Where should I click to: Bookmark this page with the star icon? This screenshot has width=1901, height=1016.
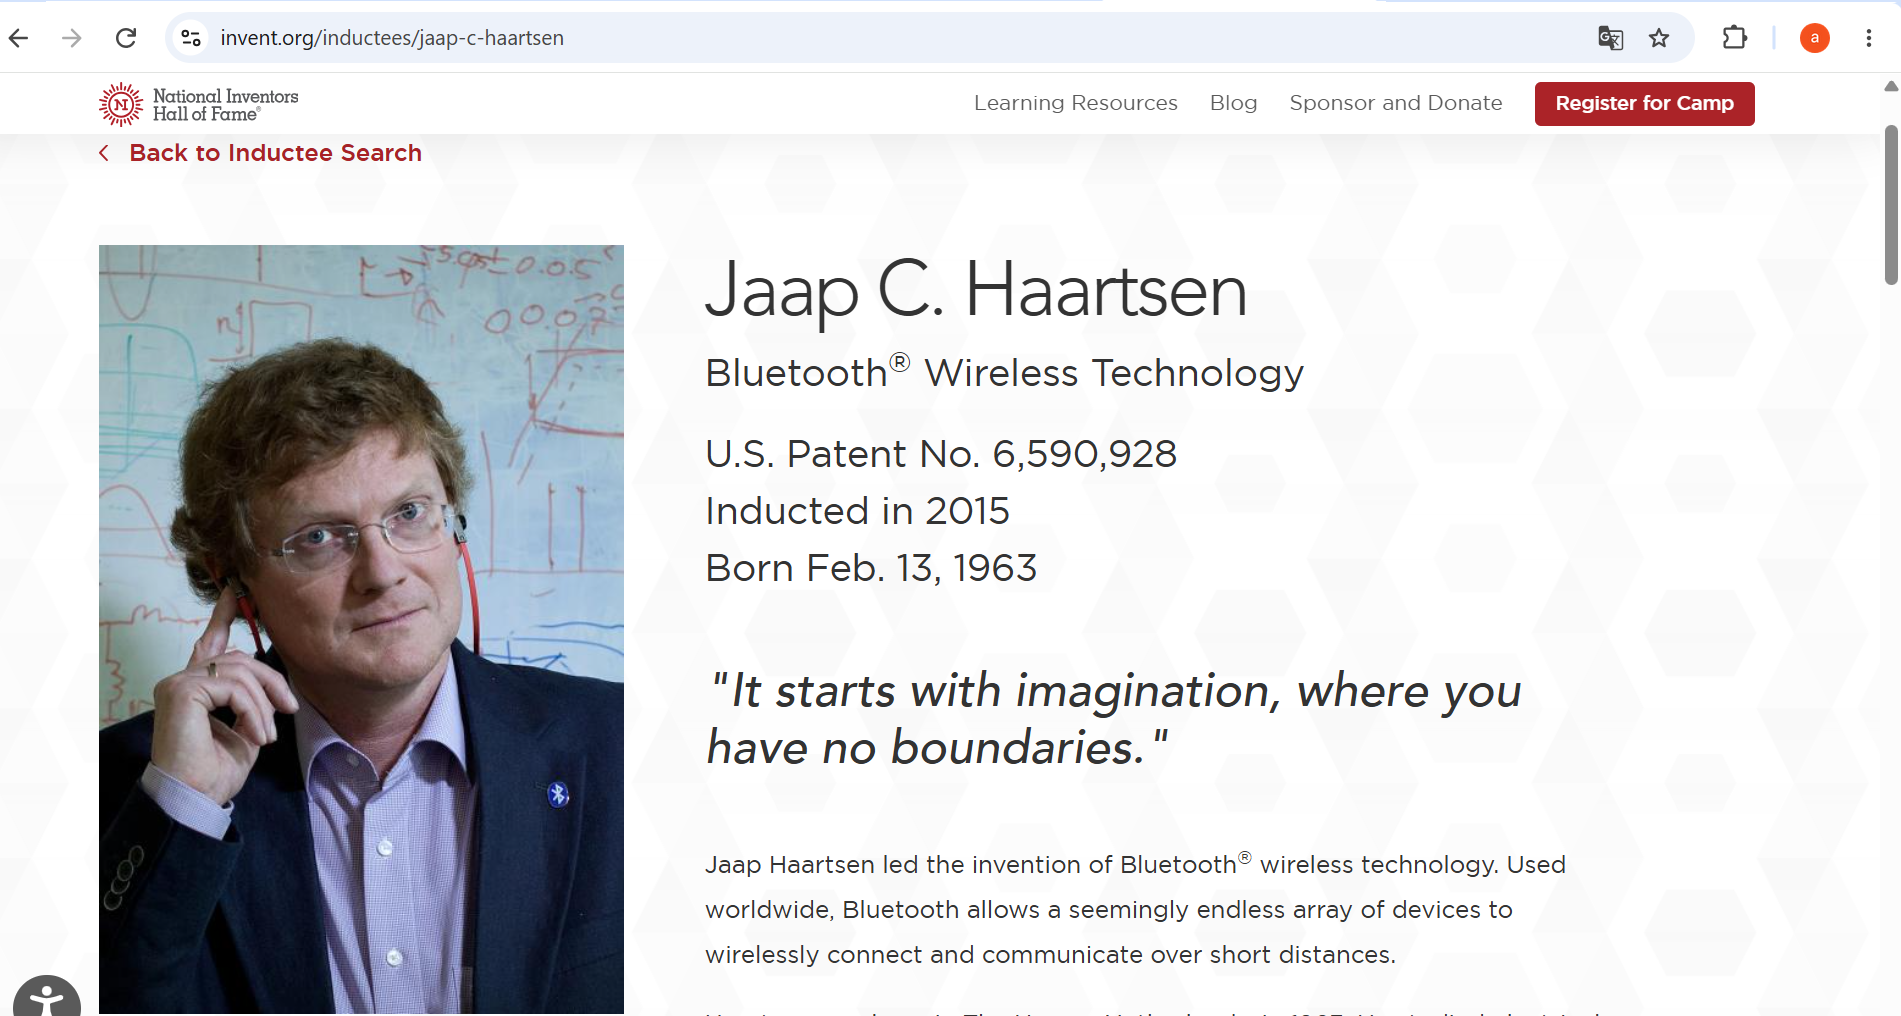[x=1659, y=38]
